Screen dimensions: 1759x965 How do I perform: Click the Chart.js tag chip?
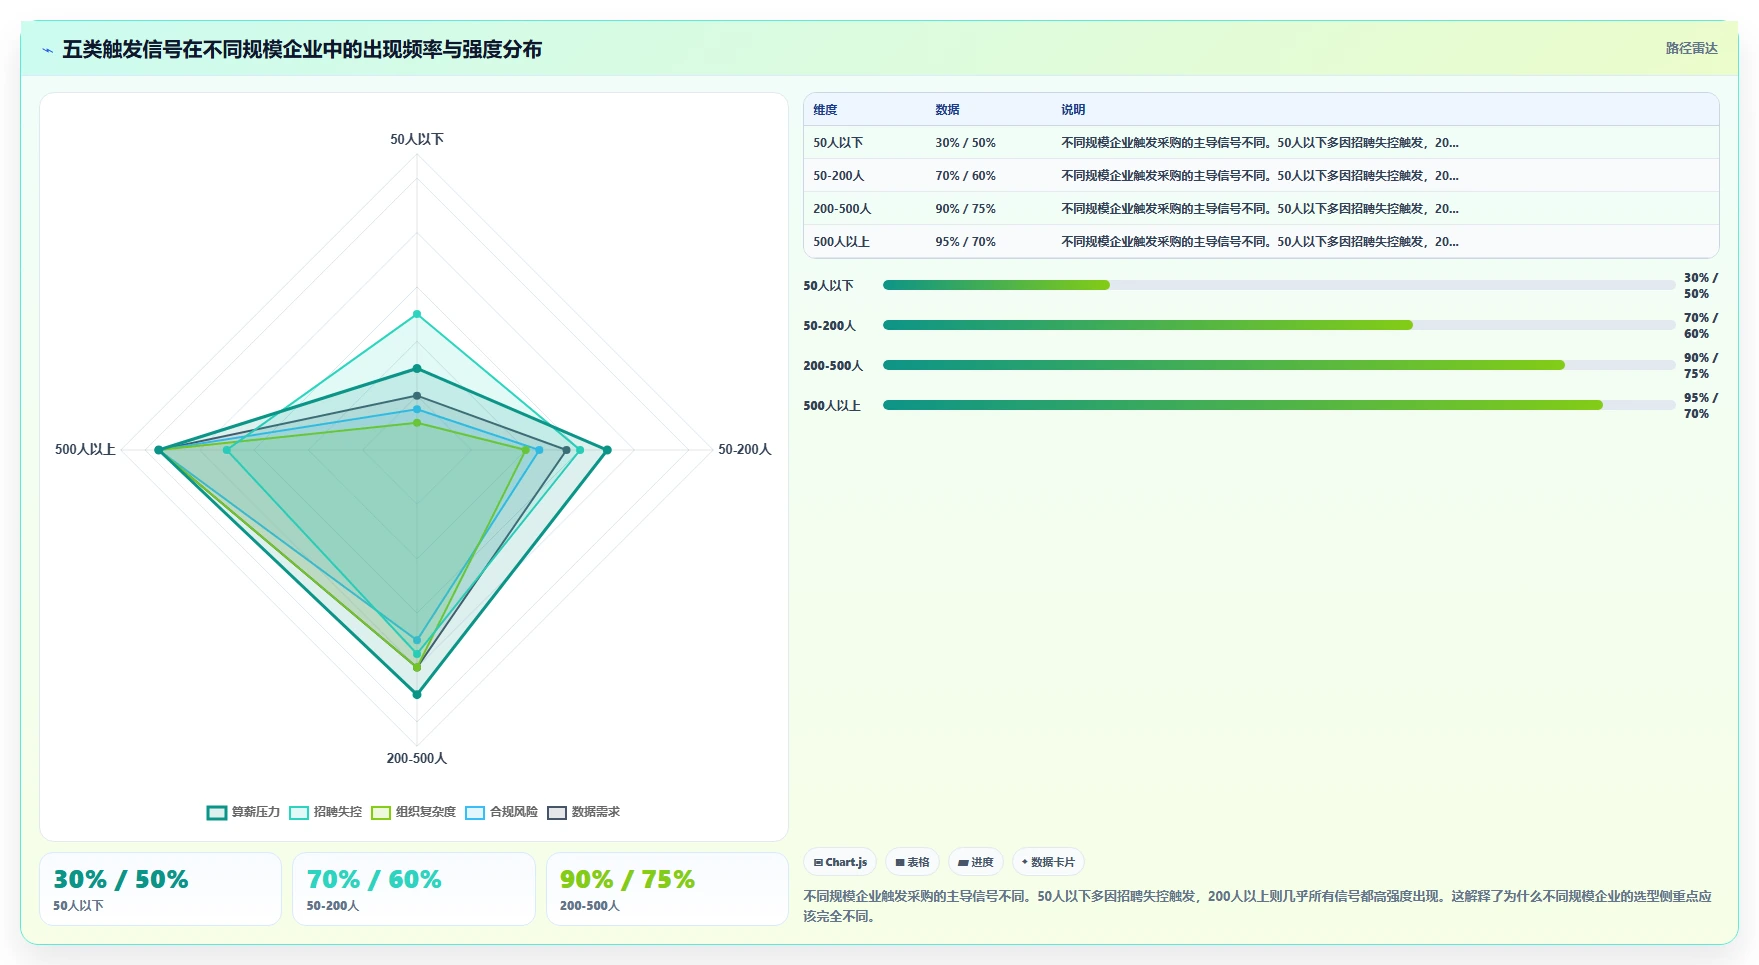840,862
